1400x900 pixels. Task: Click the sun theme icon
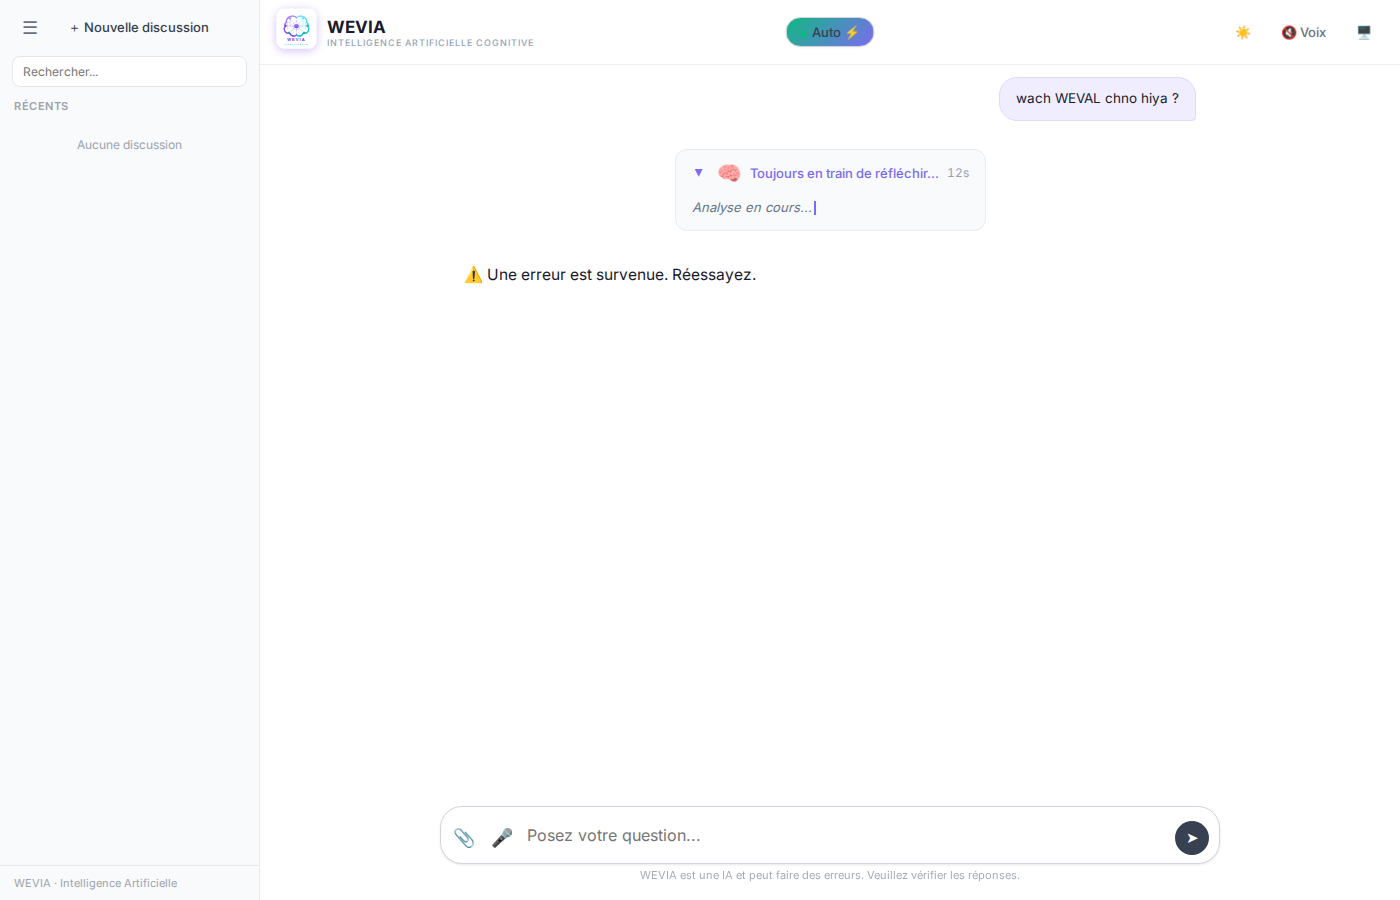pyautogui.click(x=1243, y=33)
